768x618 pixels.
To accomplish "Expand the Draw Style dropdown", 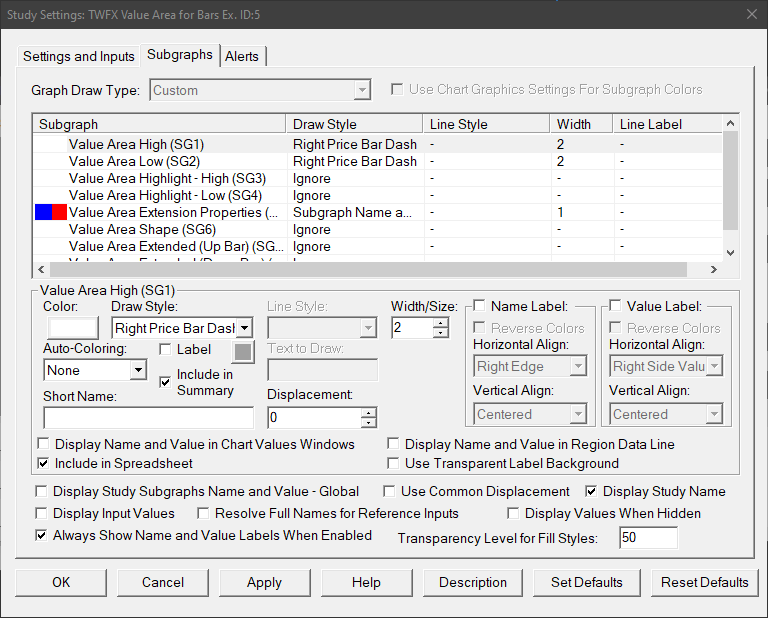I will 246,327.
